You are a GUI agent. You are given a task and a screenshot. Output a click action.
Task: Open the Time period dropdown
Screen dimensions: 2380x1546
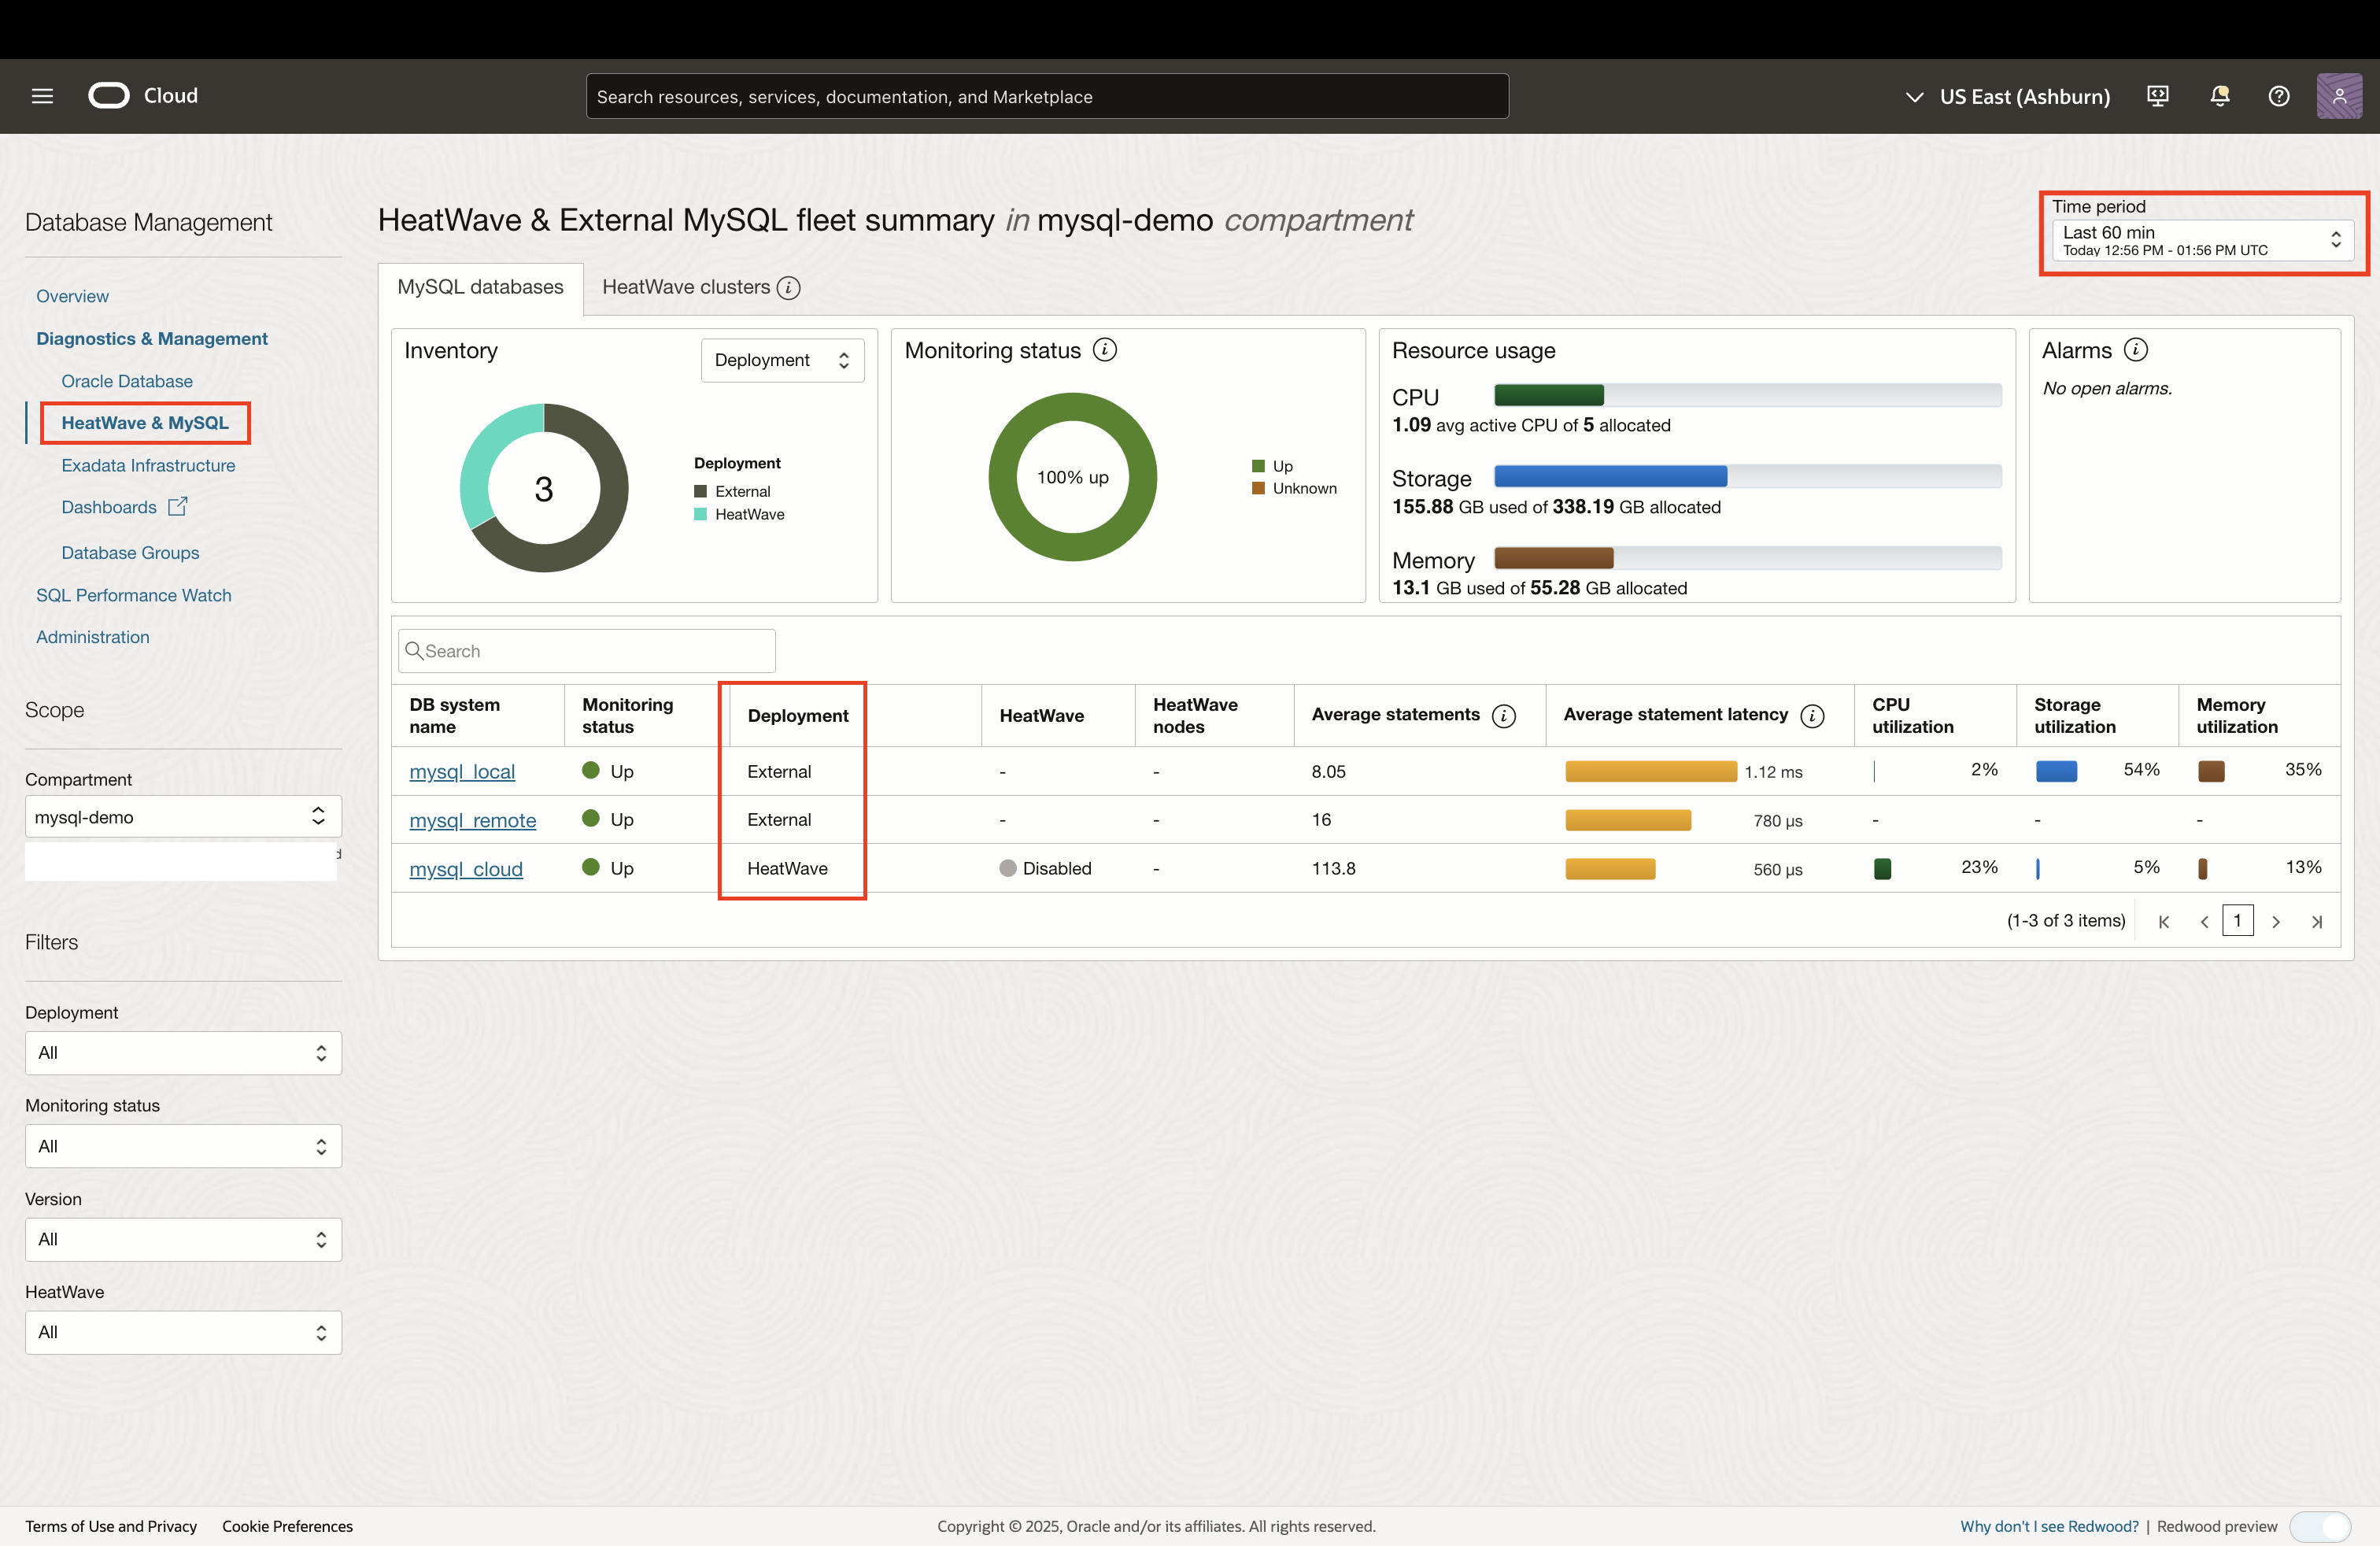(x=2201, y=240)
